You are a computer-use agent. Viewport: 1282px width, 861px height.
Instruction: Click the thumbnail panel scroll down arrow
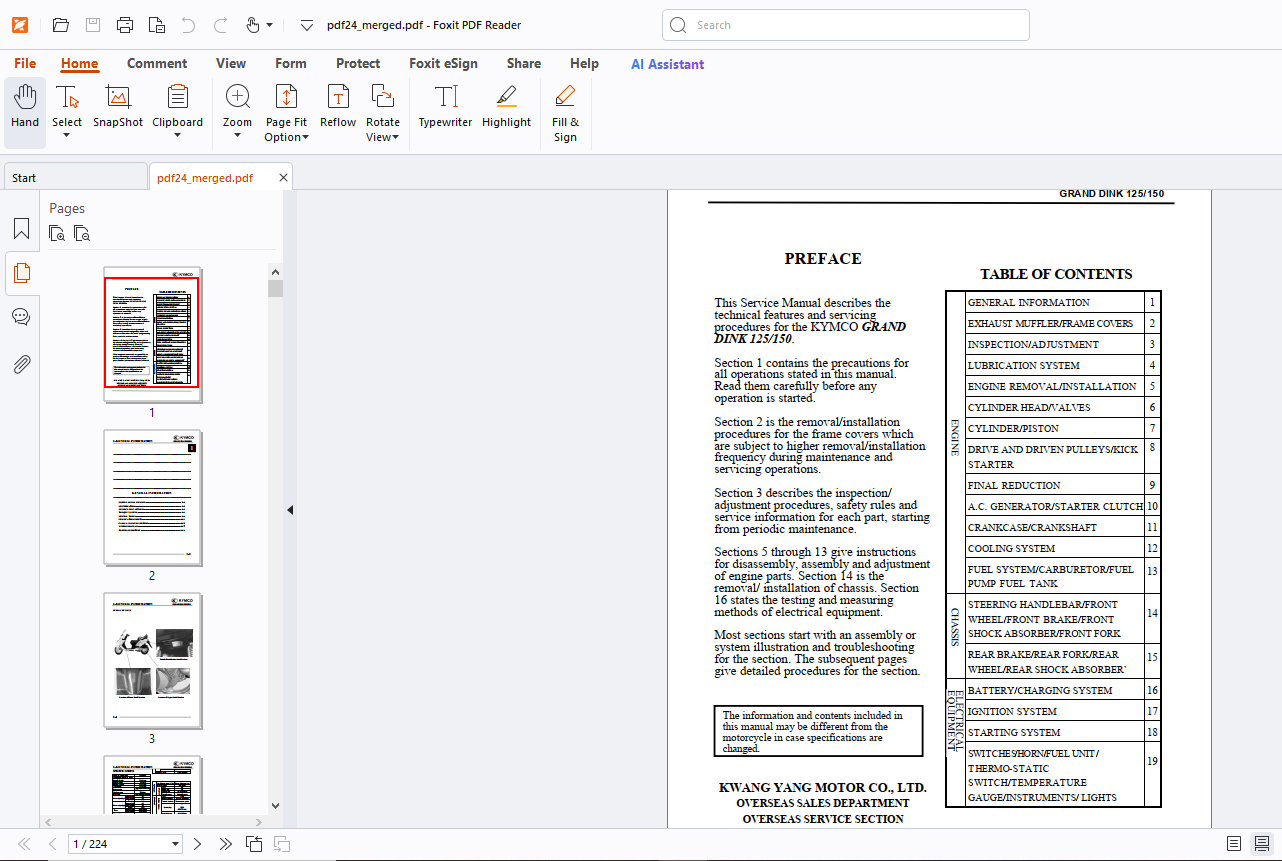click(275, 806)
